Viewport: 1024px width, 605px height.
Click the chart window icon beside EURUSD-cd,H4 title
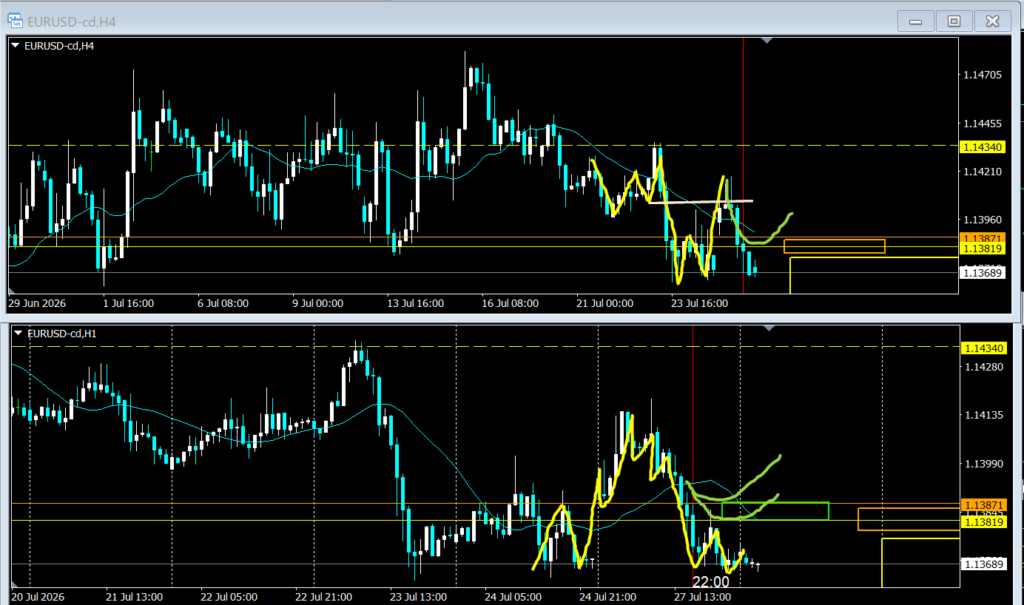14,21
